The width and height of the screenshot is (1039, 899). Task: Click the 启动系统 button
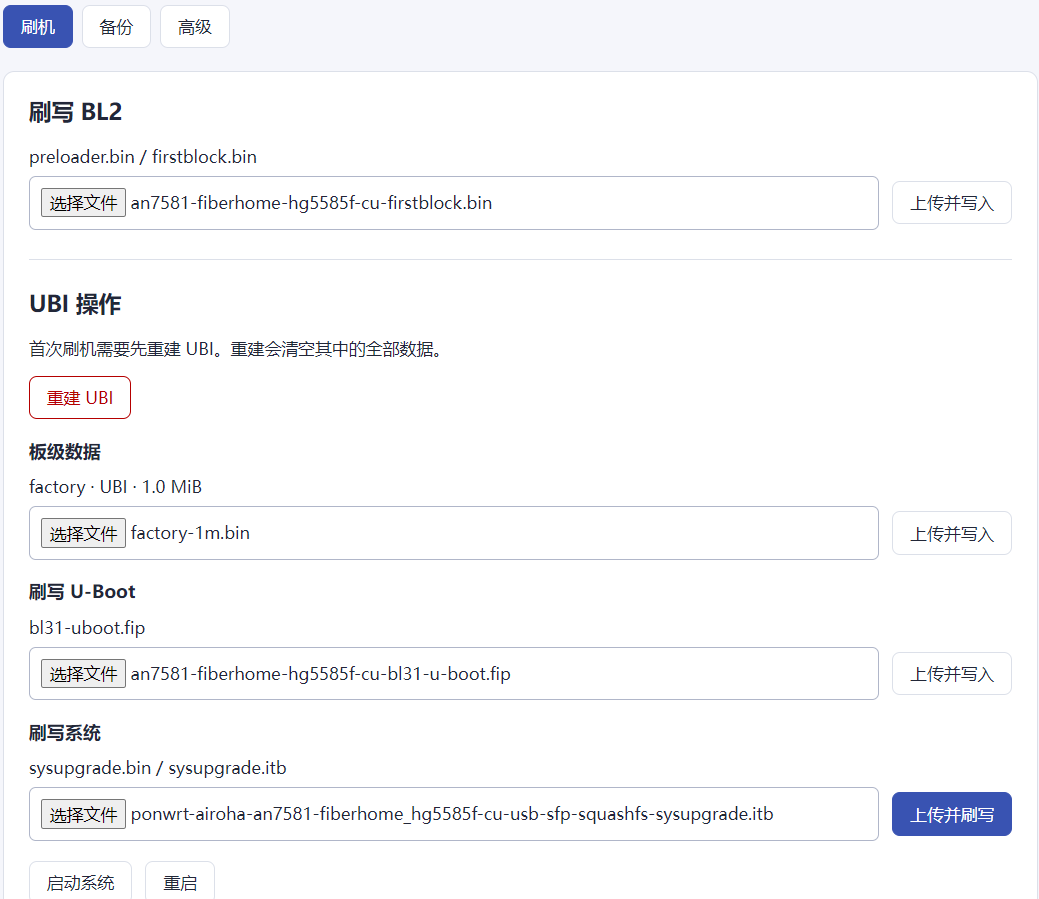pos(80,881)
